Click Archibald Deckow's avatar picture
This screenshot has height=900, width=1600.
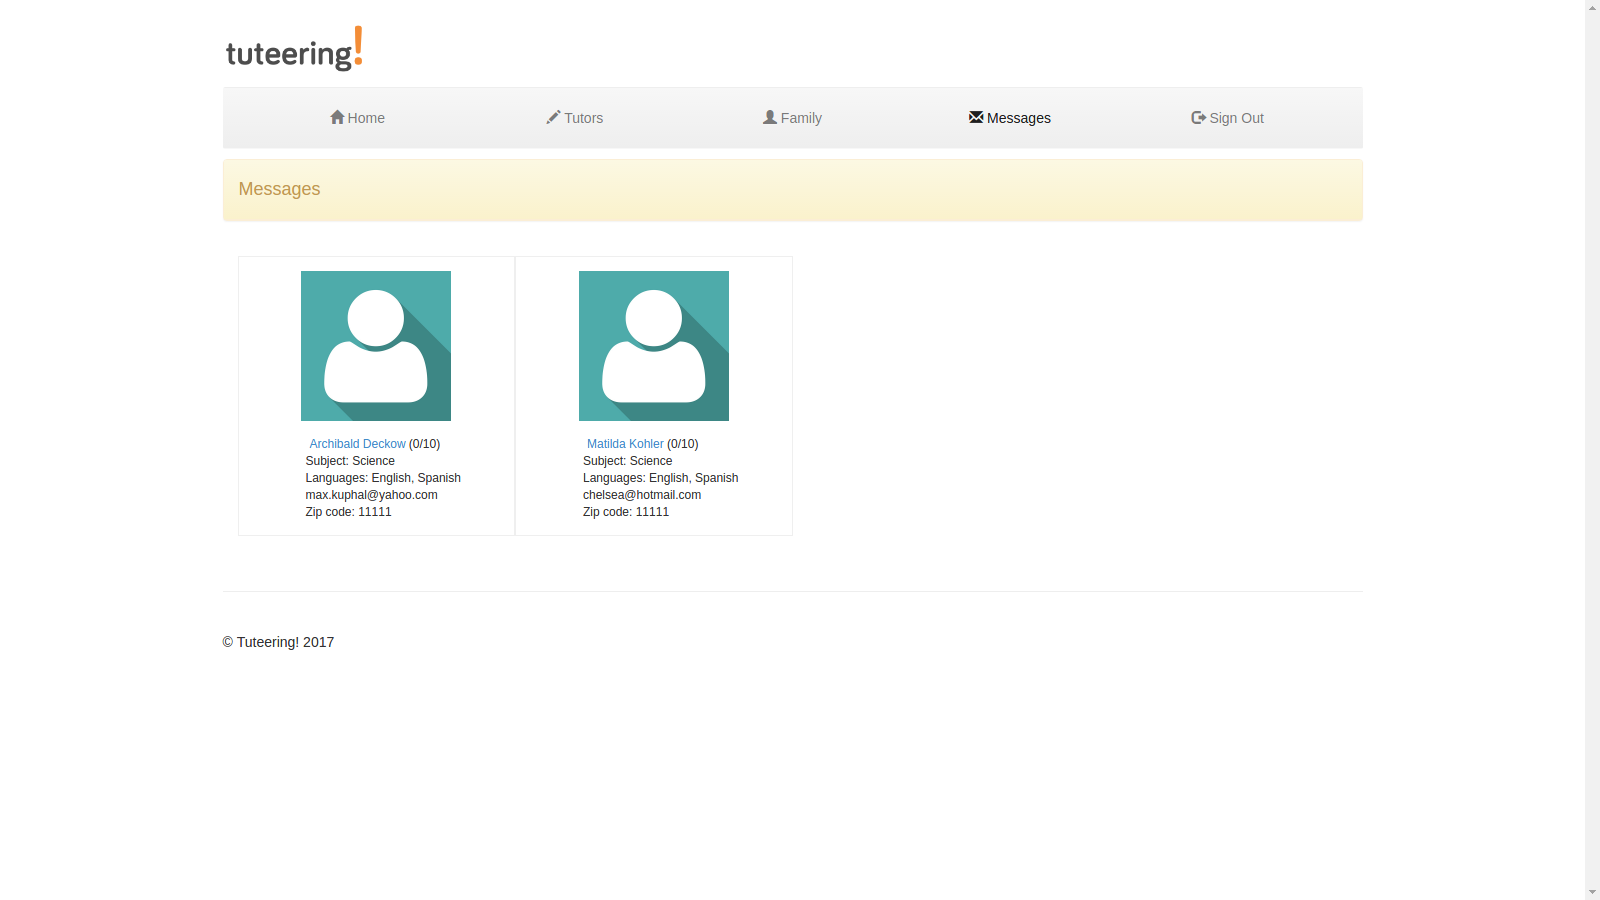(376, 346)
